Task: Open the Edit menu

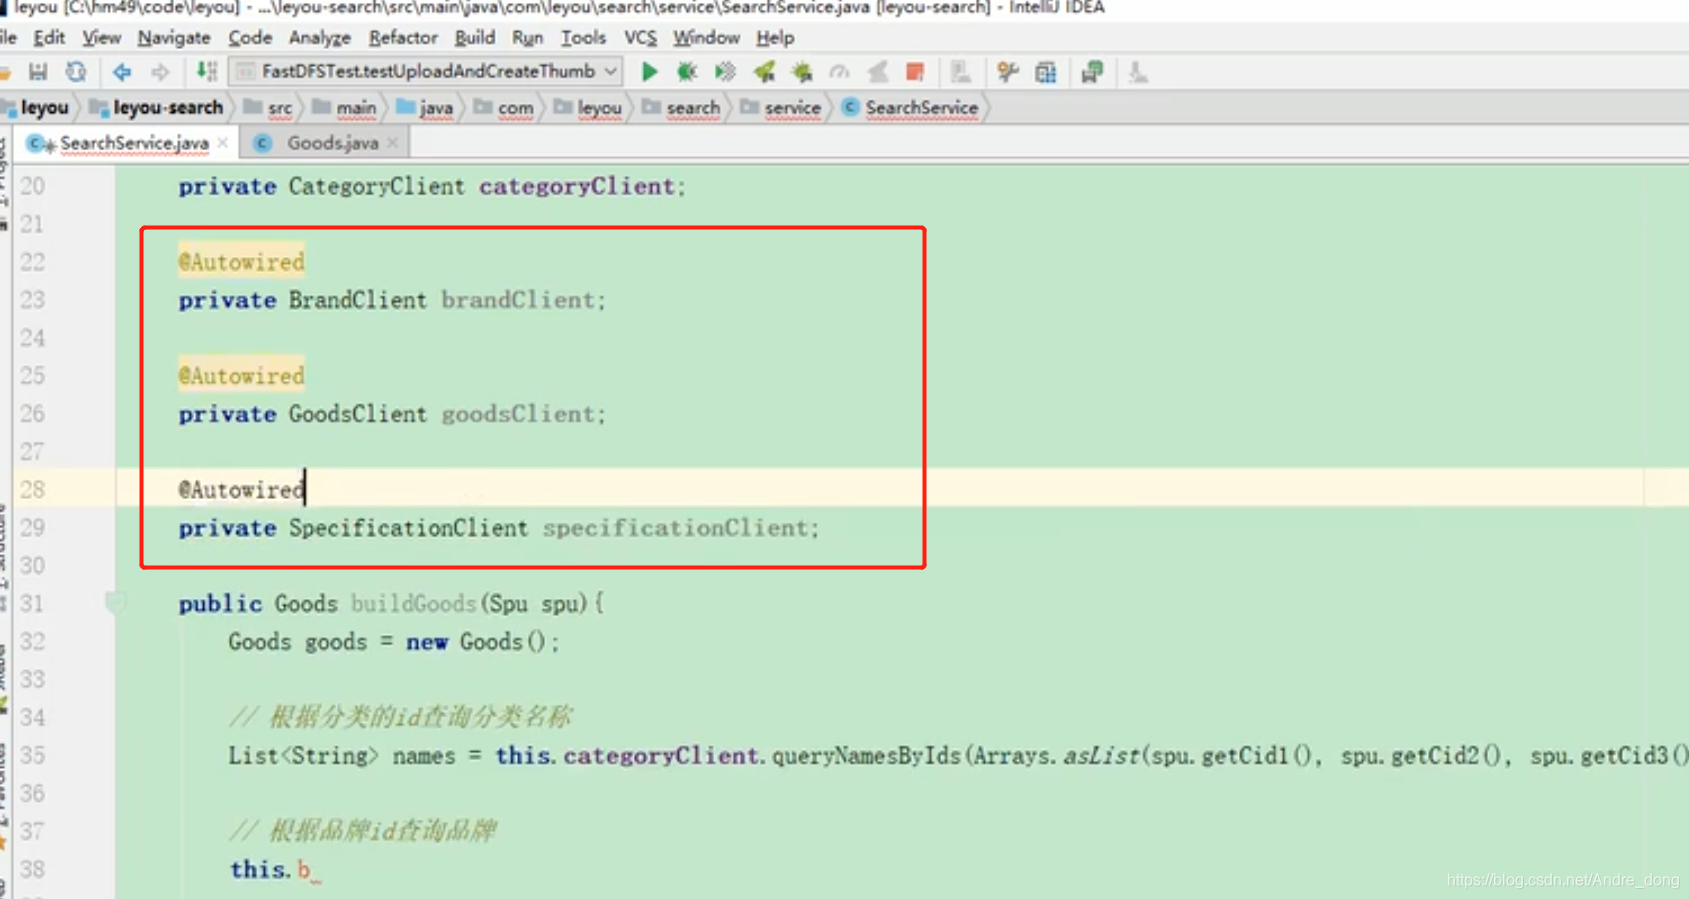Action: click(x=49, y=38)
